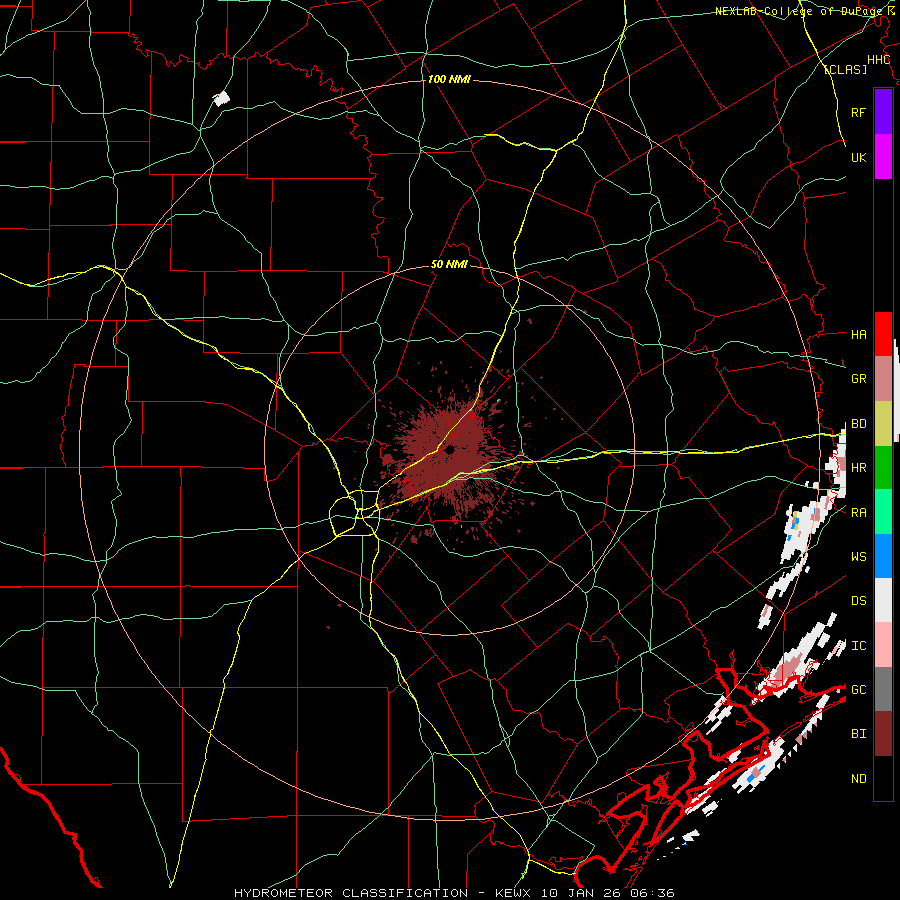Screen dimensions: 900x900
Task: Click the BD legend label
Action: (x=859, y=424)
